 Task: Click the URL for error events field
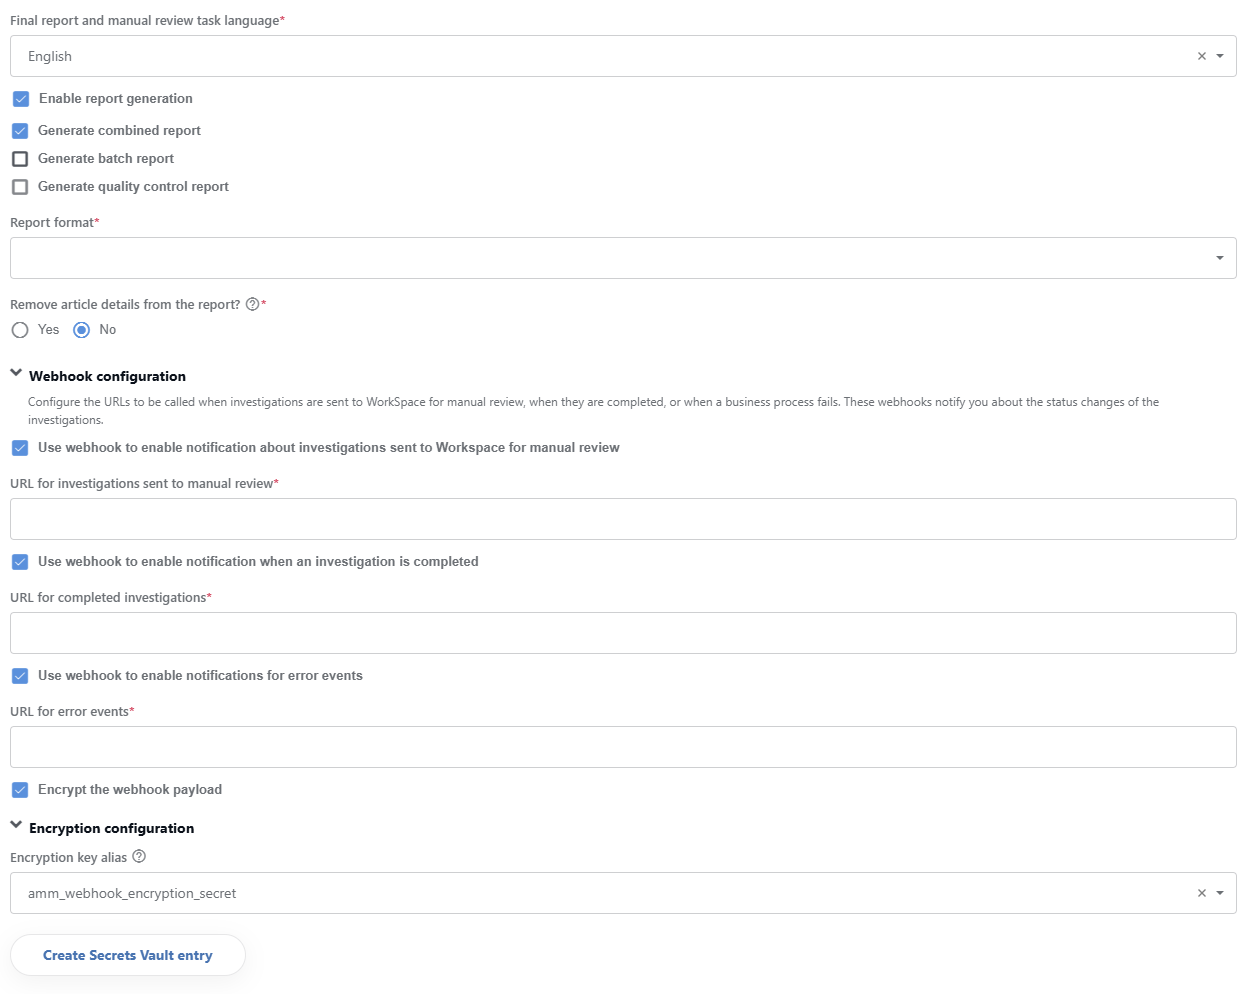623,747
